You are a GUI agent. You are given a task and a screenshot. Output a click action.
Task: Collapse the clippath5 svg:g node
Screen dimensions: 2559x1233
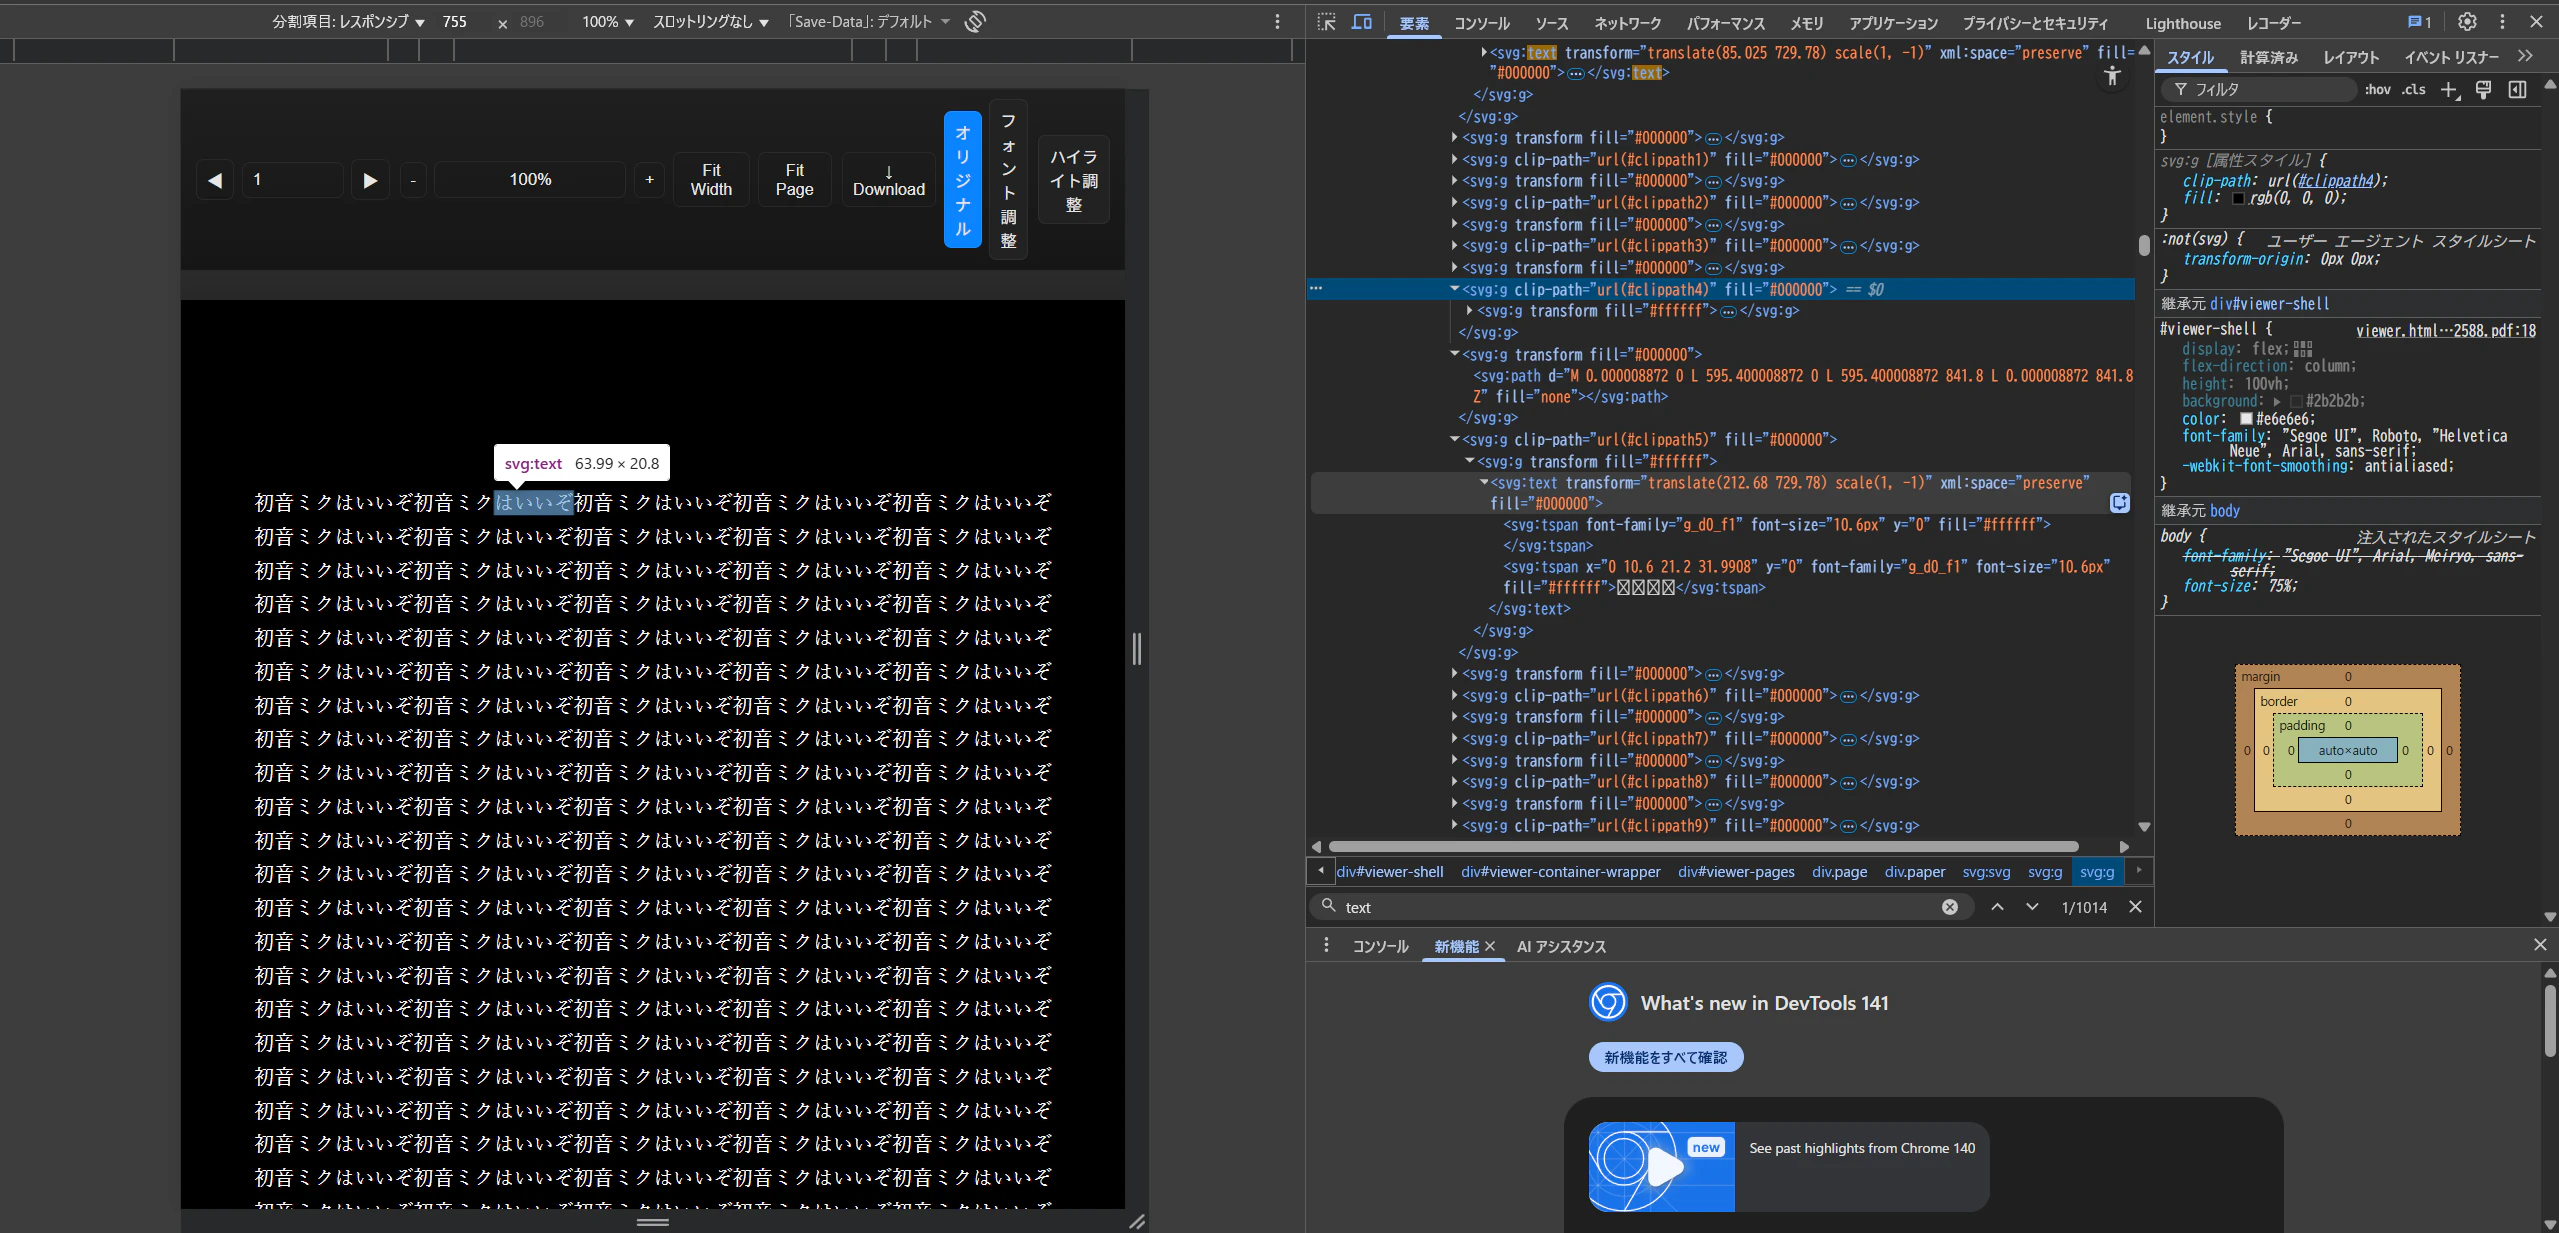[1455, 439]
